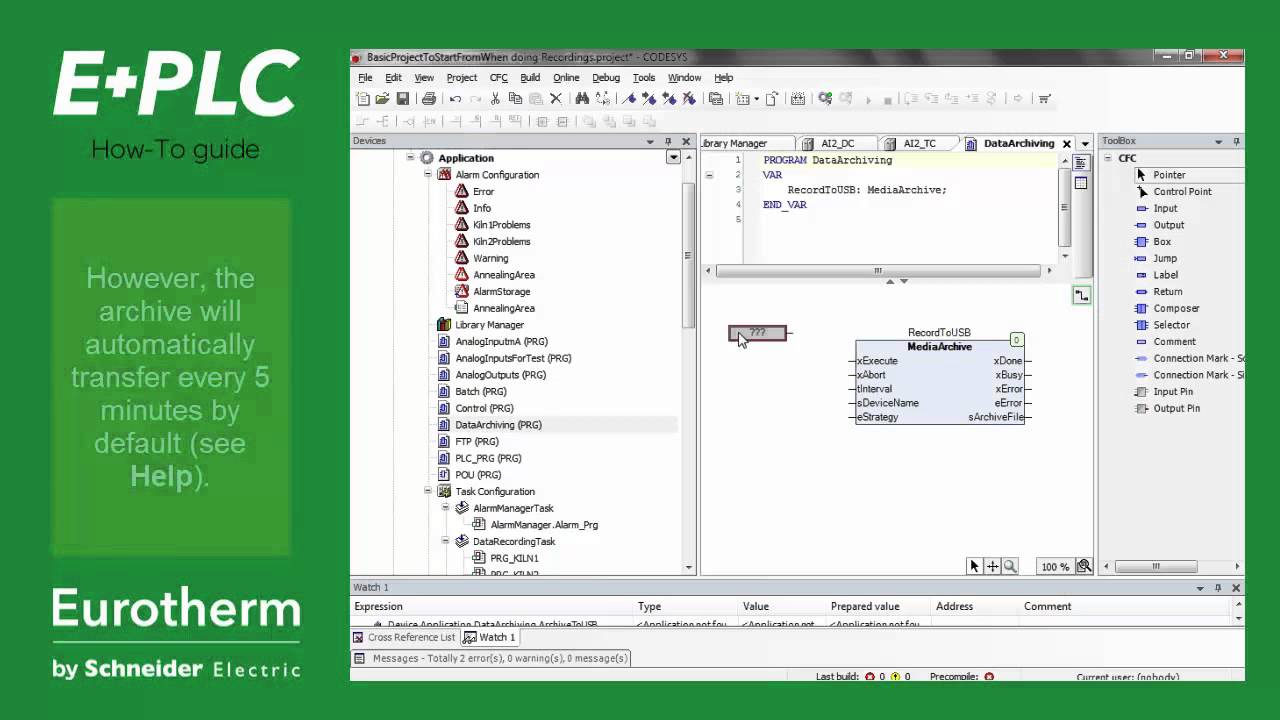The height and width of the screenshot is (720, 1280).
Task: Open the Online menu
Action: (x=566, y=78)
